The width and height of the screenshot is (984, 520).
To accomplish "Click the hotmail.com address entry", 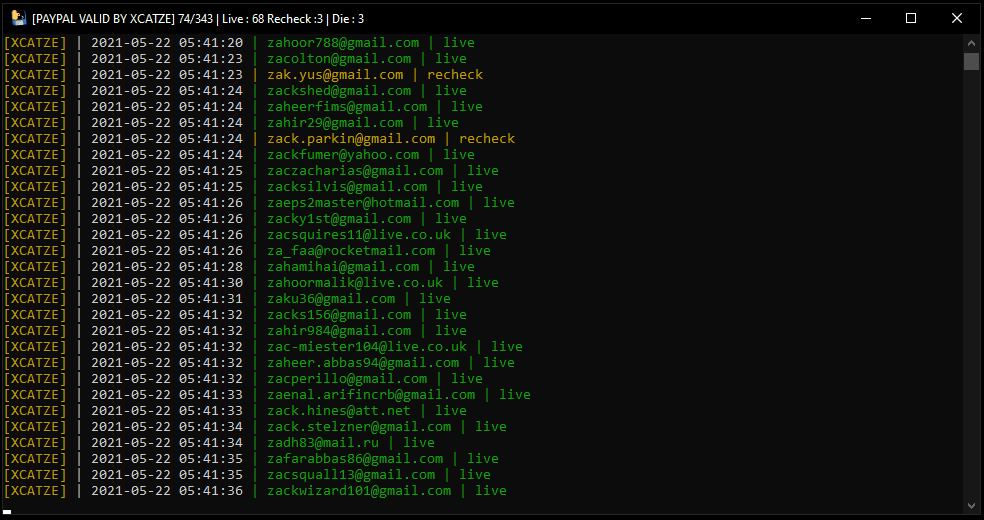I will [363, 203].
